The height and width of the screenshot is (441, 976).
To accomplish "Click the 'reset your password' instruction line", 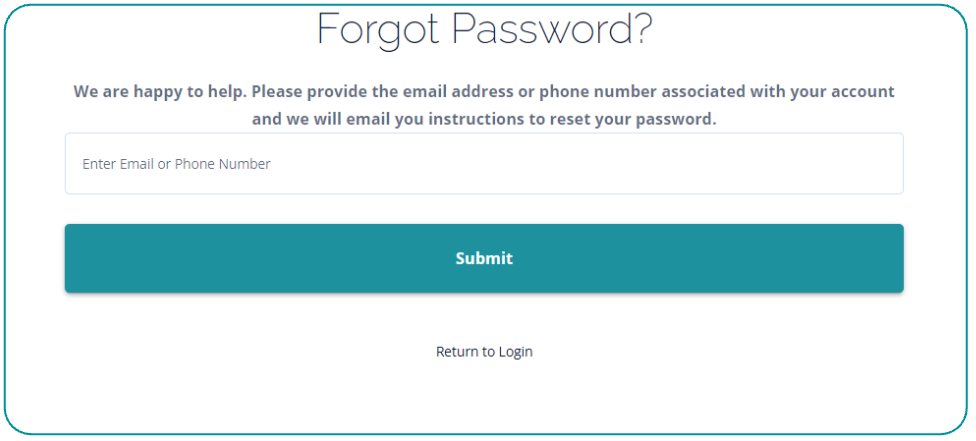I will (x=484, y=119).
